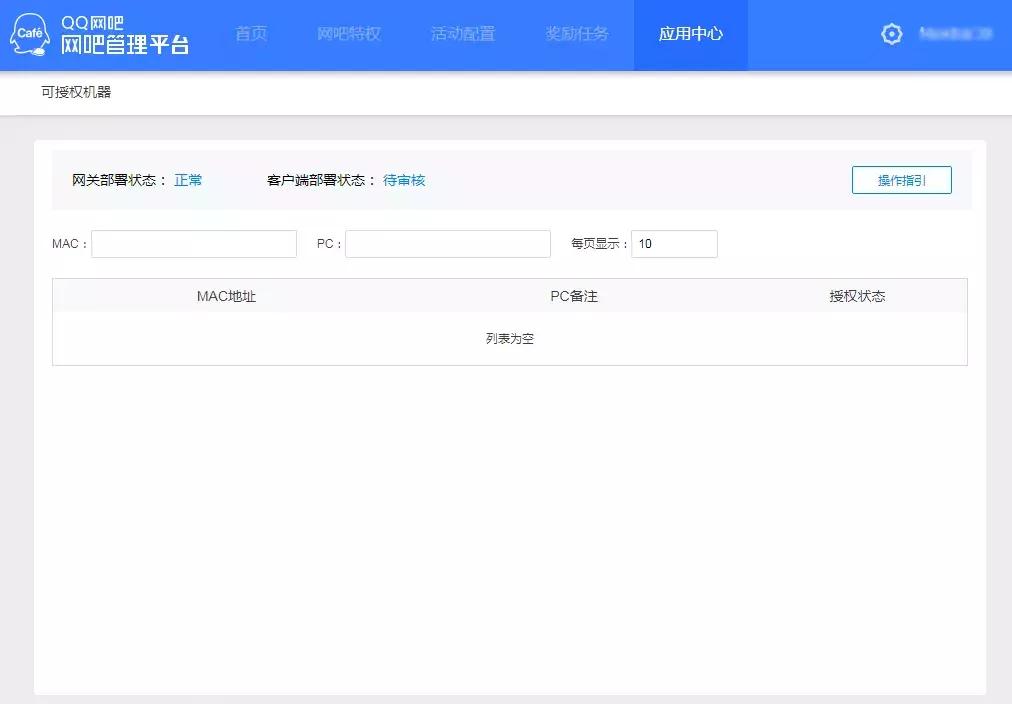Click the 待审核 client deployment status link
This screenshot has height=704, width=1012.
[x=404, y=180]
